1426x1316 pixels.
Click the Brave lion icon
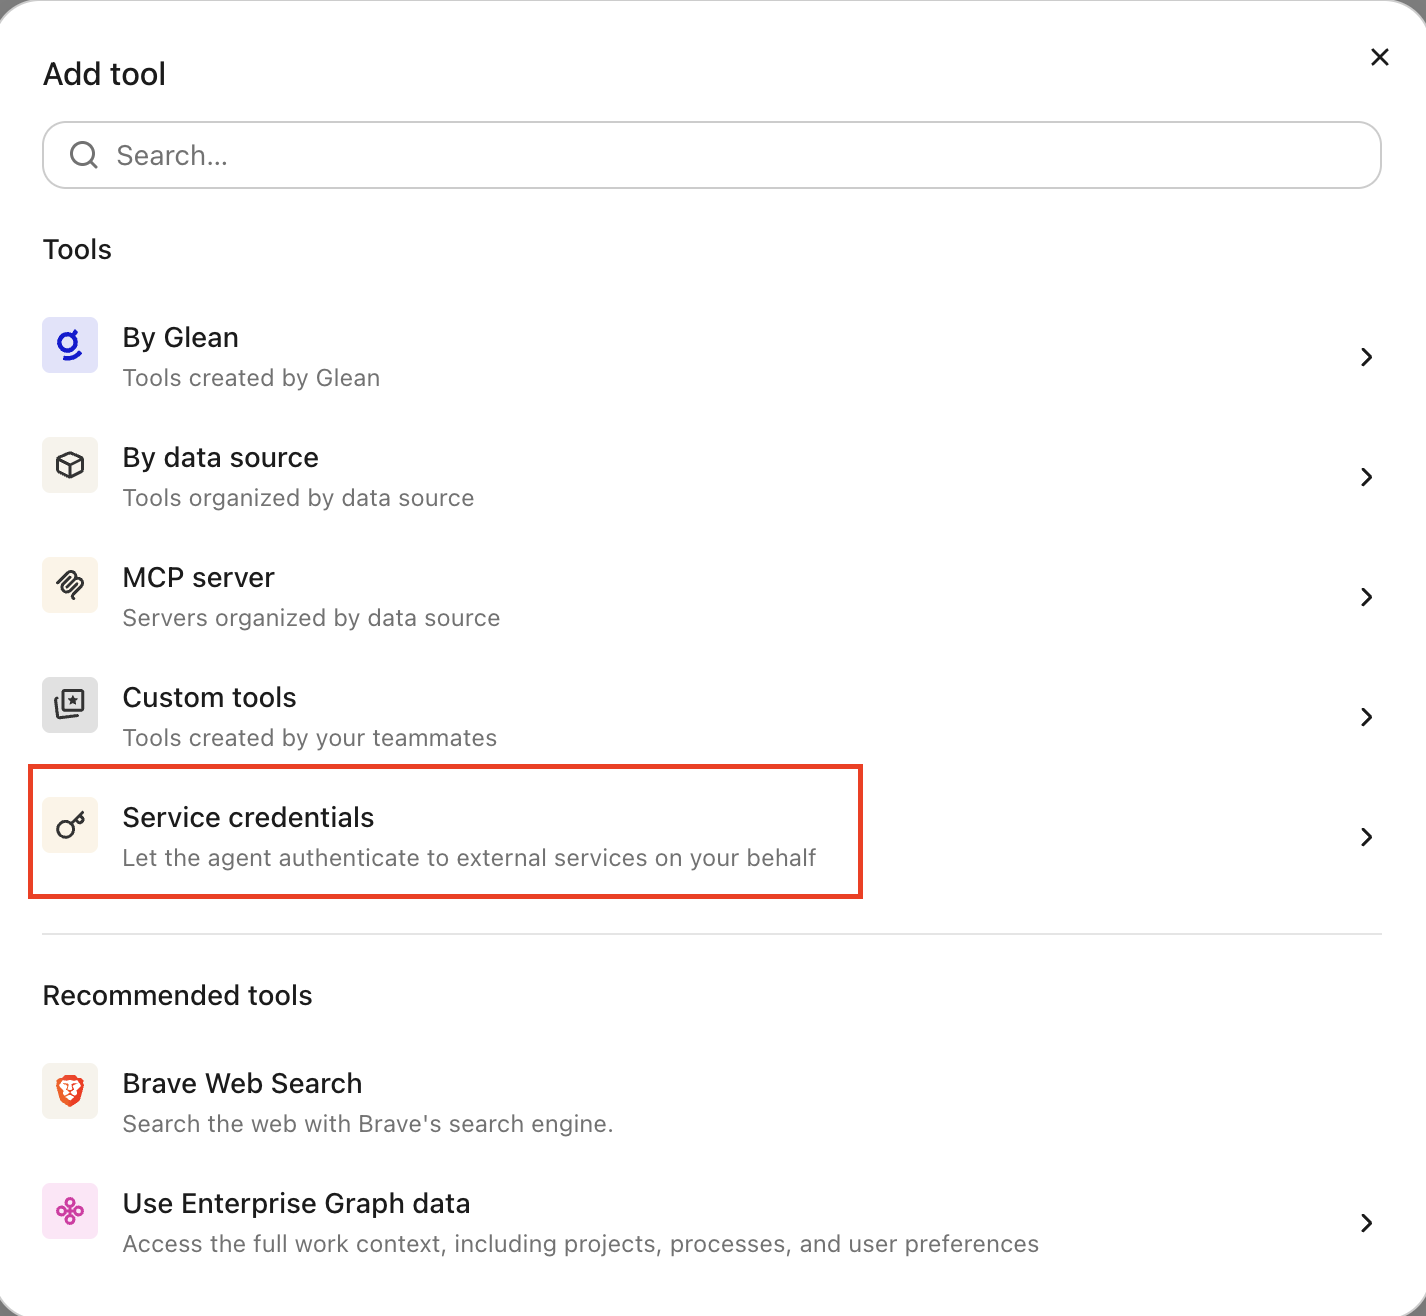click(x=70, y=1091)
